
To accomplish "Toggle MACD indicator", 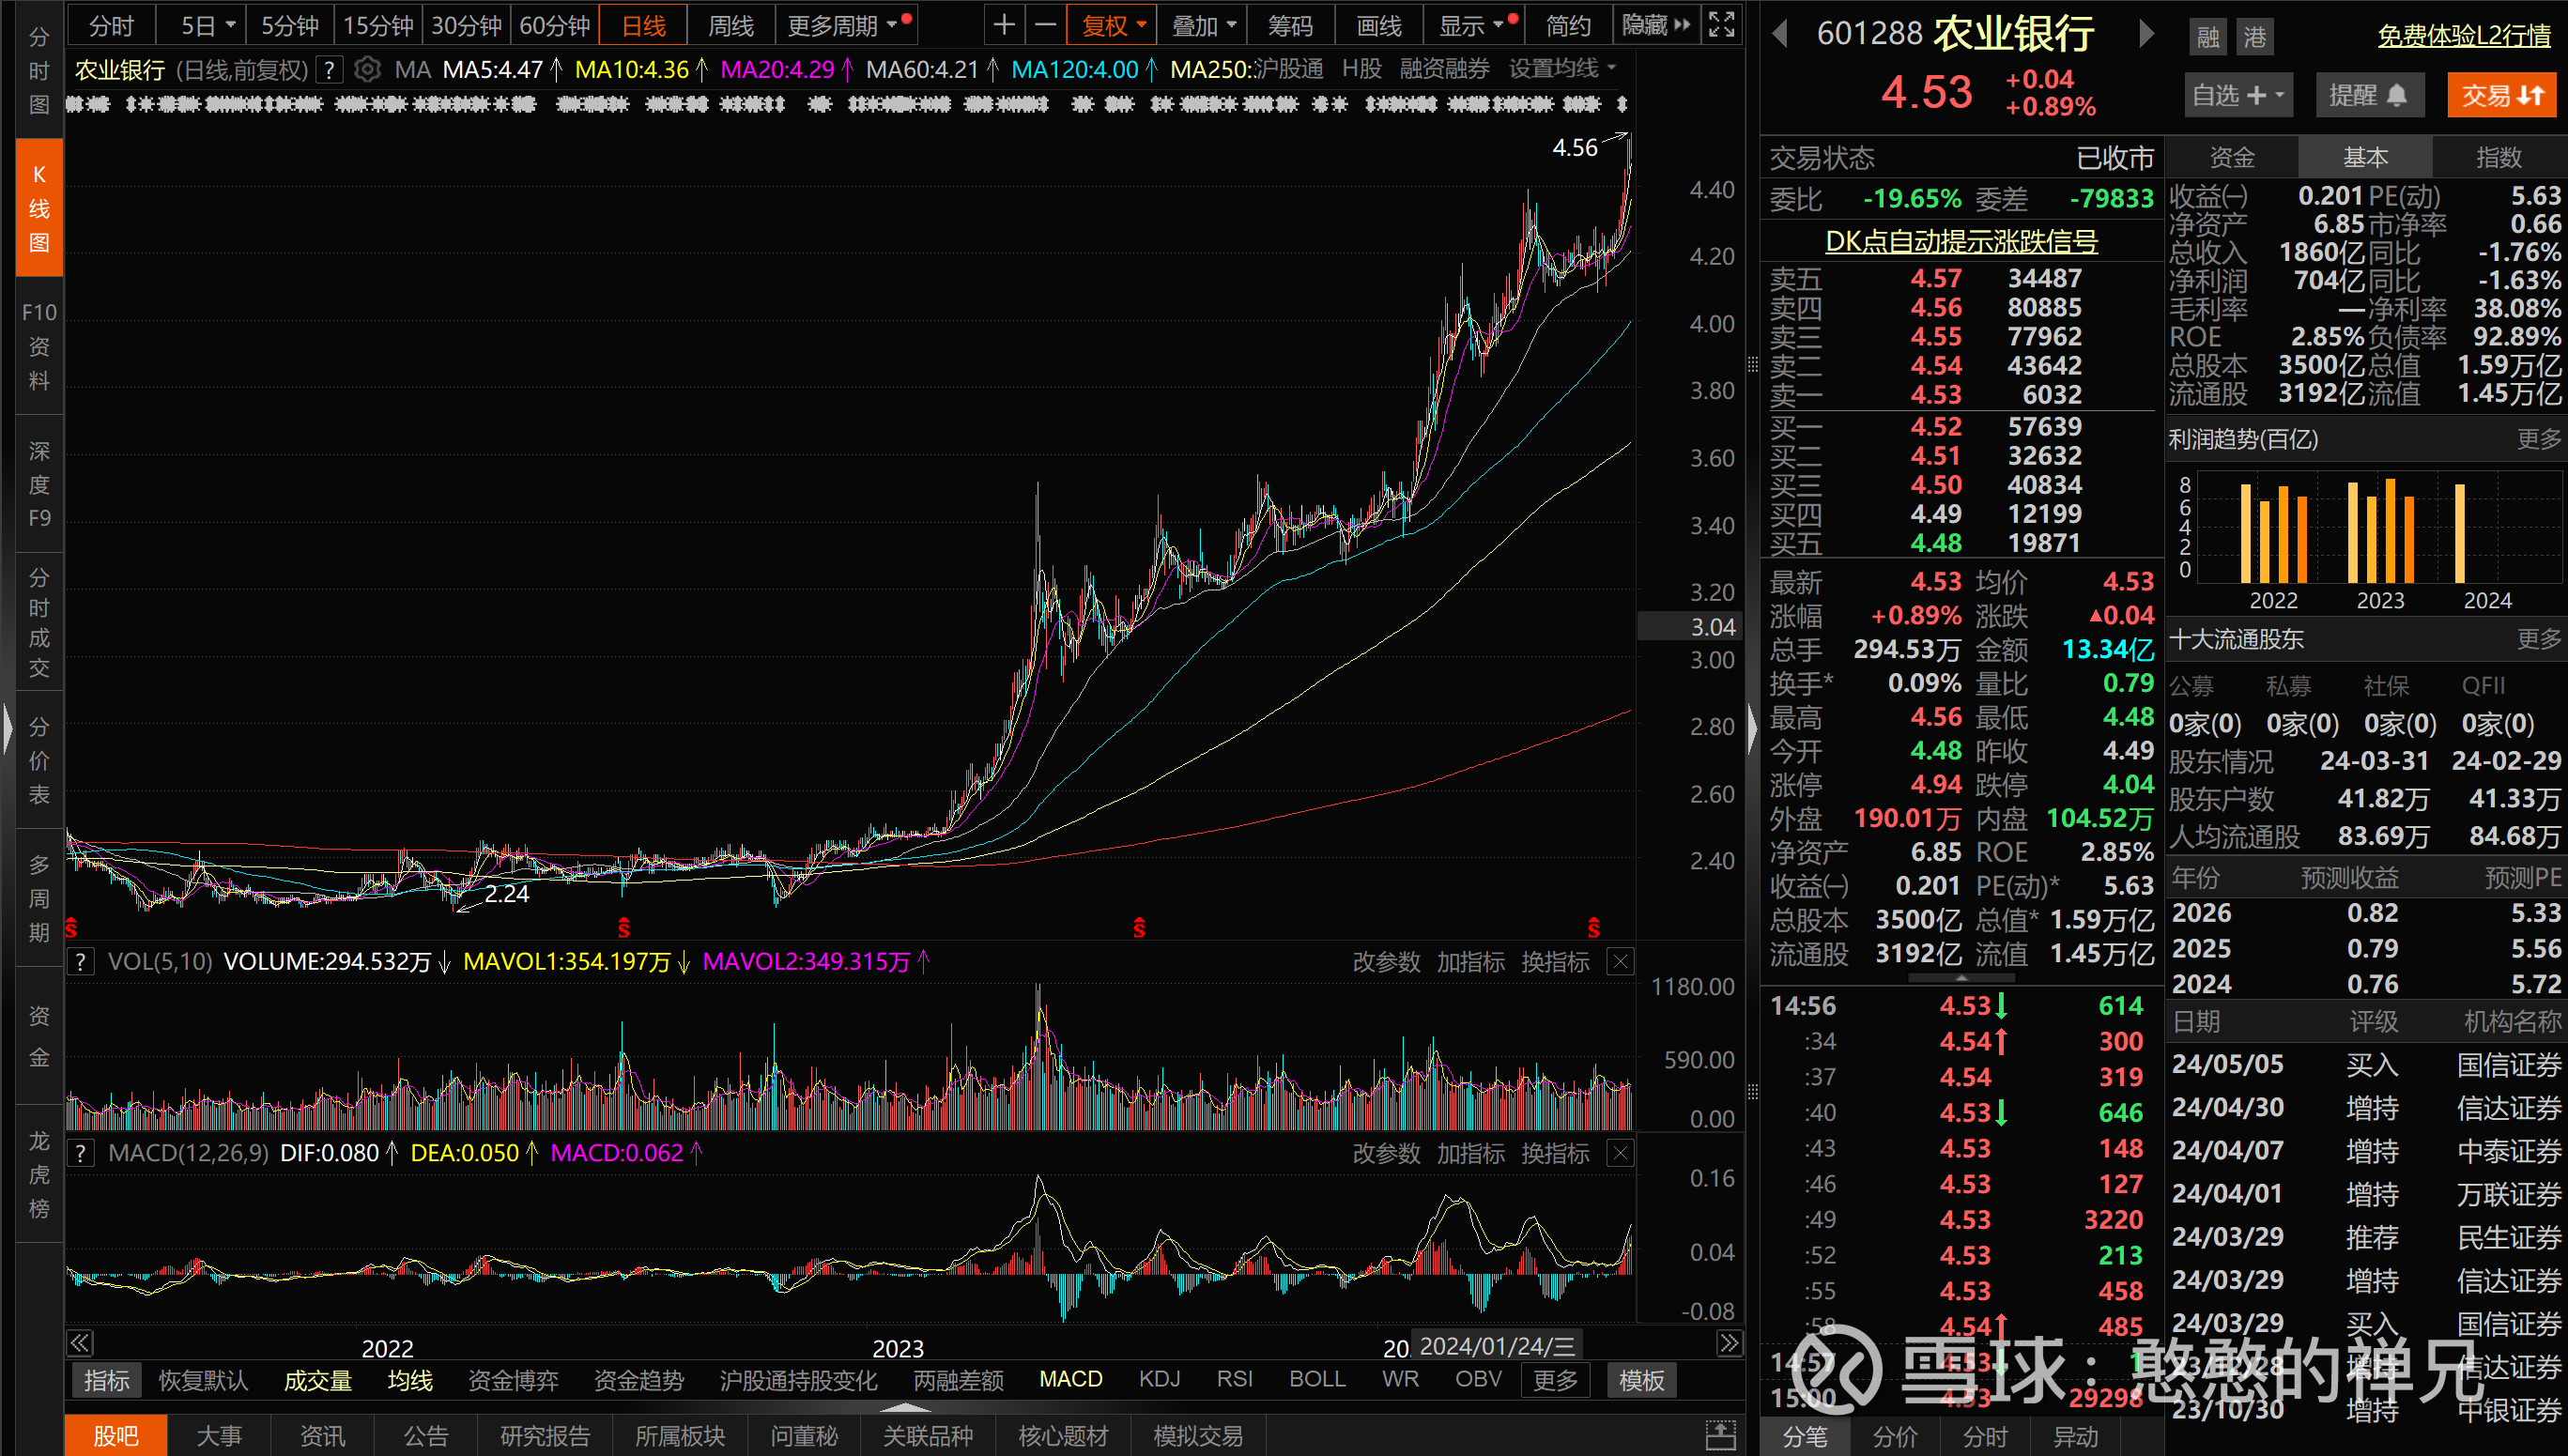I will [x=1070, y=1379].
